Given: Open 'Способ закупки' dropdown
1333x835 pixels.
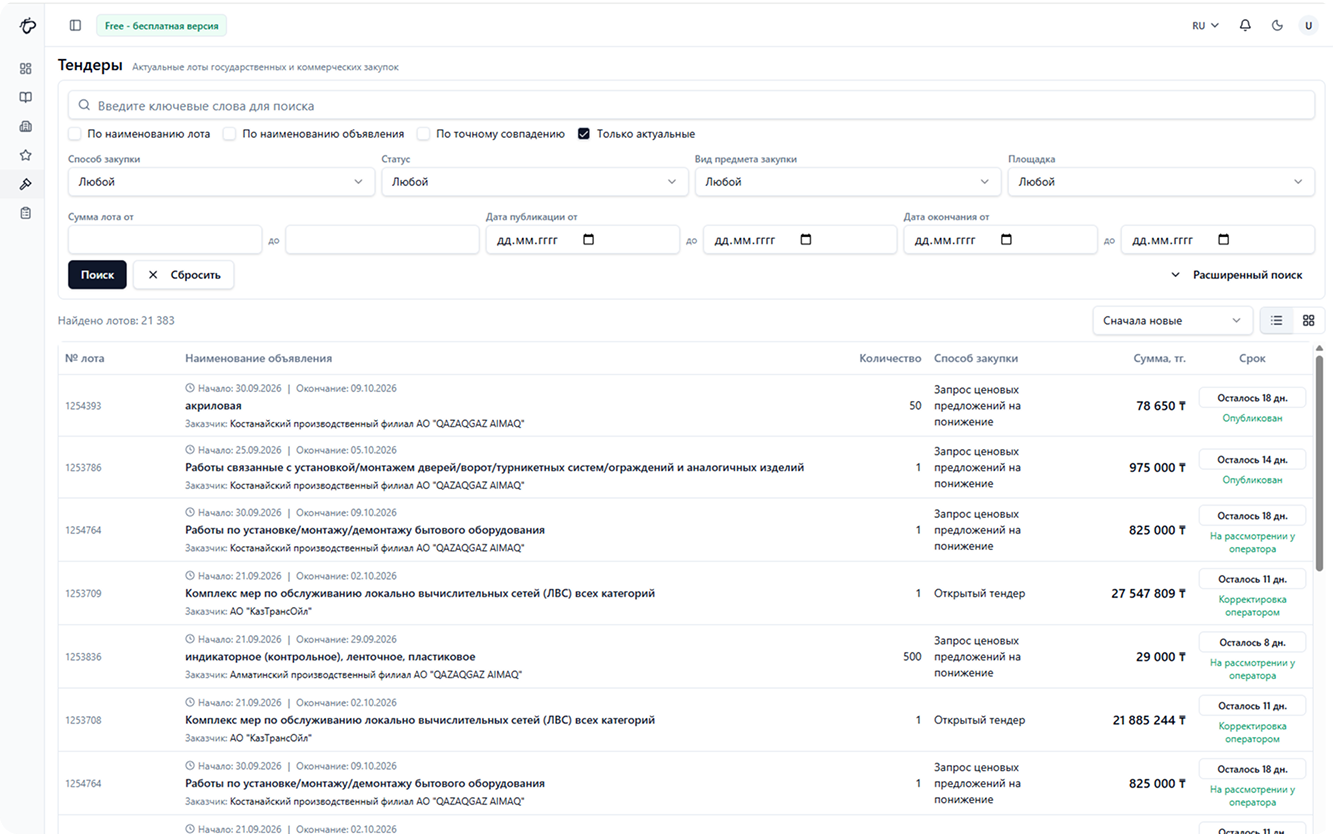Looking at the screenshot, I should [221, 182].
